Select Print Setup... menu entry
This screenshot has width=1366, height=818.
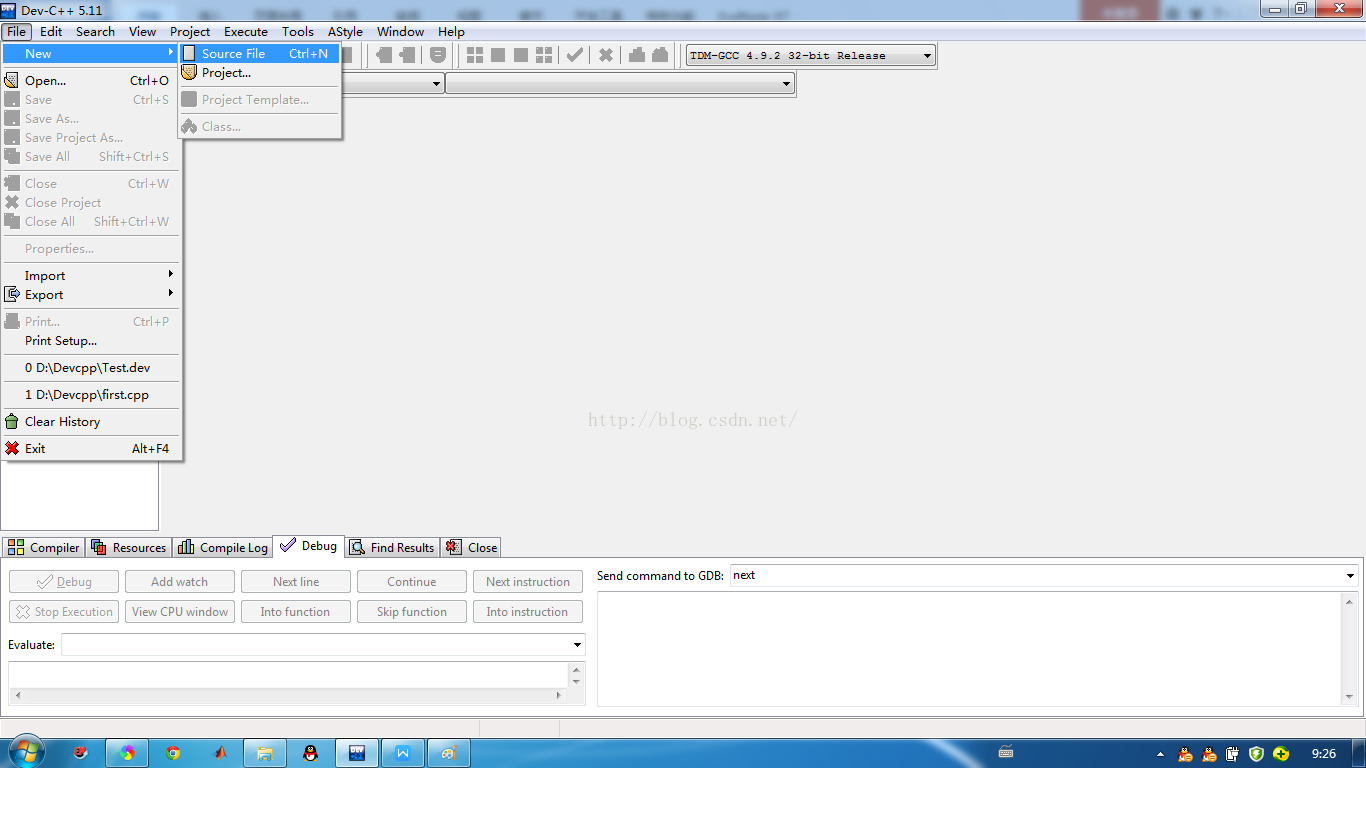[90, 340]
